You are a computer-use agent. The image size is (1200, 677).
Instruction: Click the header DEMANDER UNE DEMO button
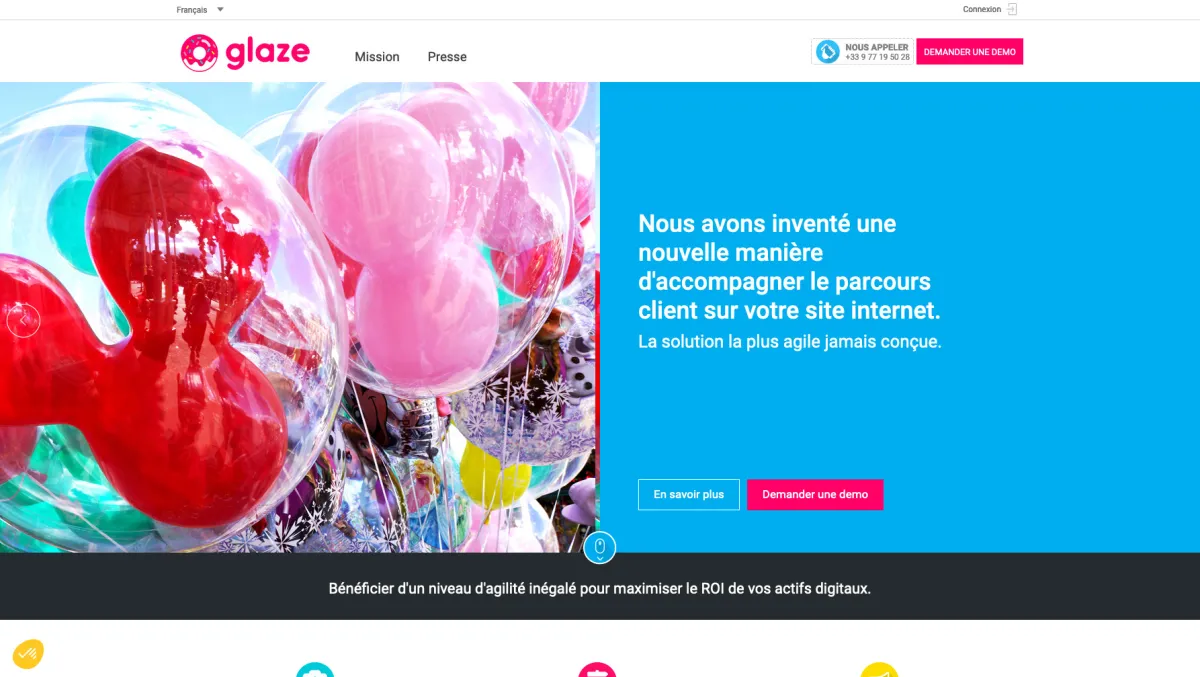click(970, 52)
